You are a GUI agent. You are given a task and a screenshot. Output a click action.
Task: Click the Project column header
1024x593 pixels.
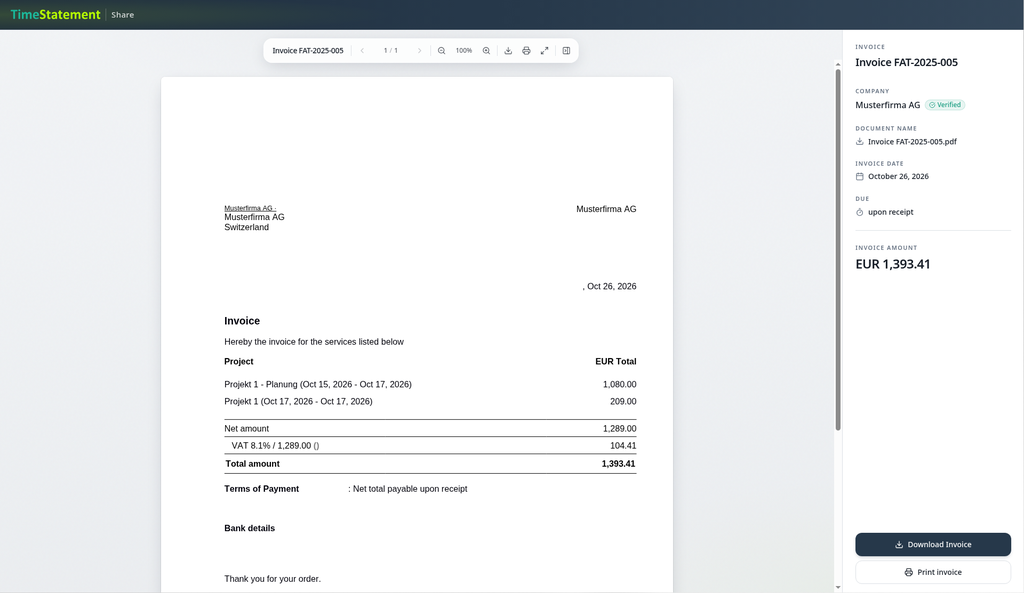click(x=238, y=361)
